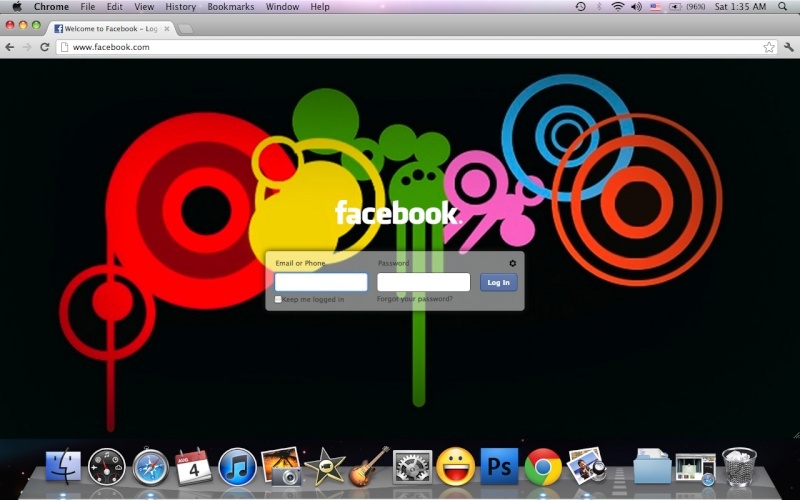Open the File menu
This screenshot has height=500, width=800.
pos(88,7)
